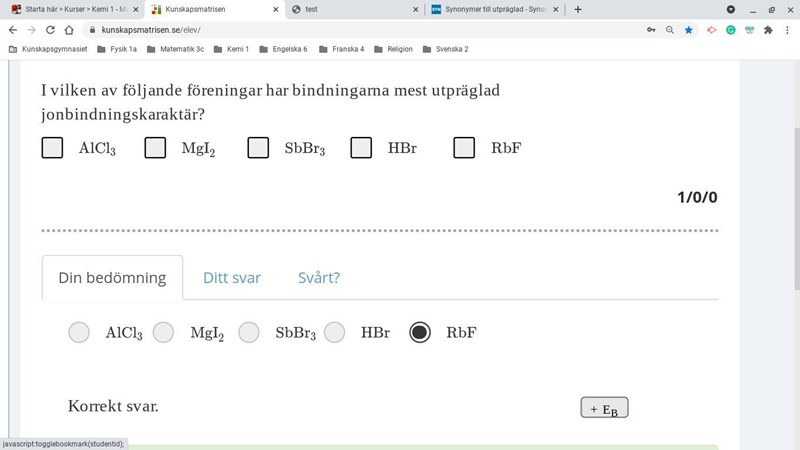Open a new browser tab
The height and width of the screenshot is (450, 800).
tap(578, 9)
